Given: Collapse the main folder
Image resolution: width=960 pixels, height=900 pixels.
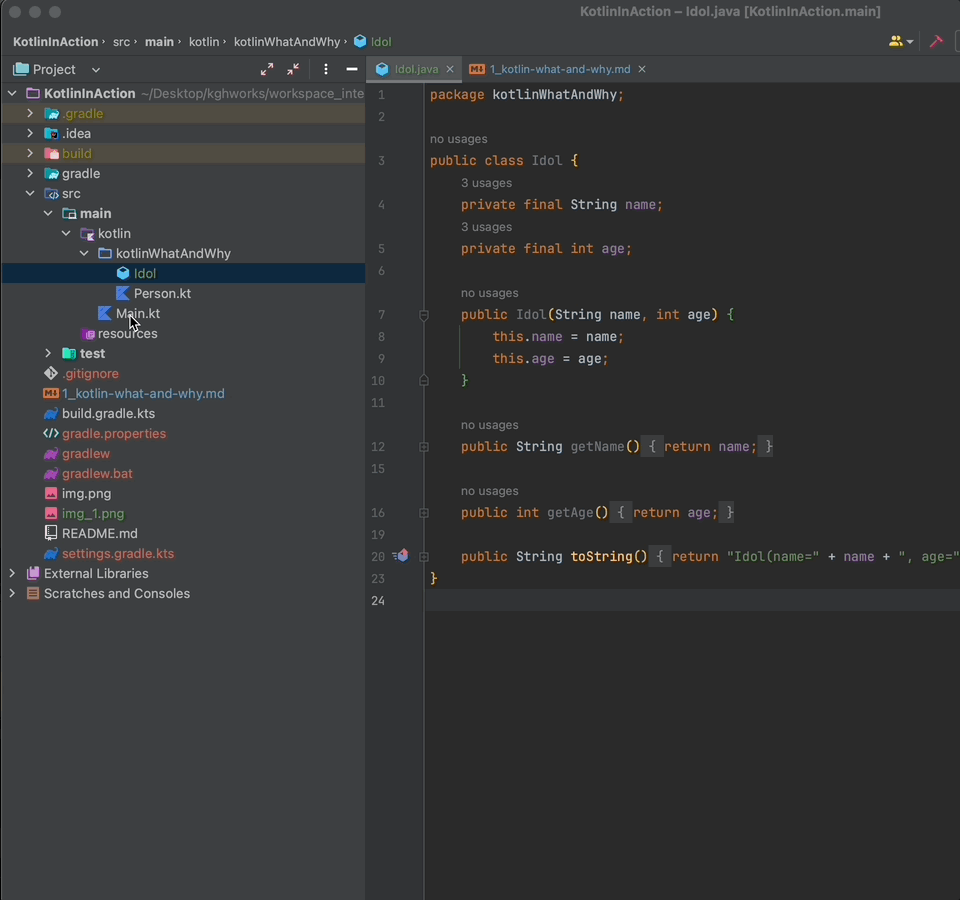Looking at the screenshot, I should [48, 213].
